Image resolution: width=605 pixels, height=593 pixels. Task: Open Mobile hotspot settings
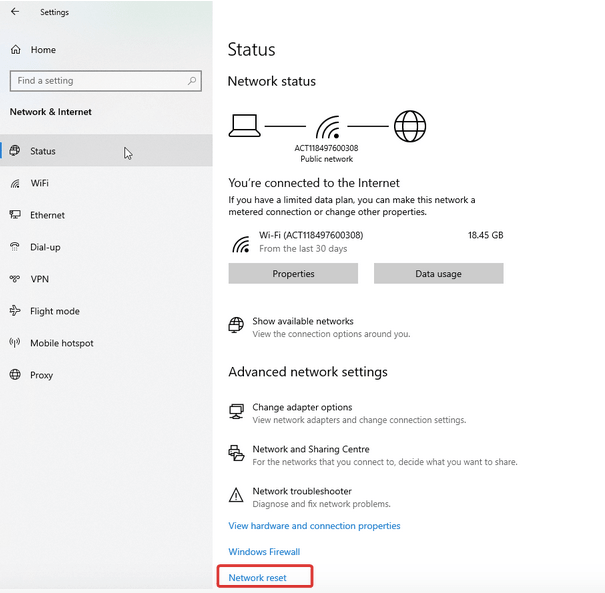(x=106, y=343)
